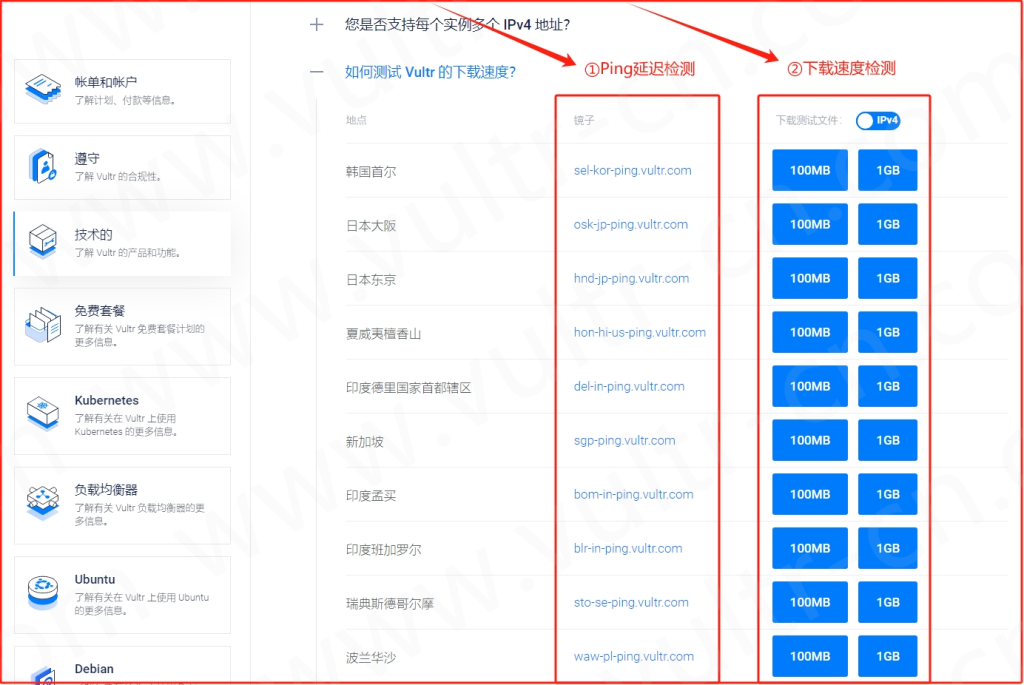The image size is (1024, 685).
Task: Download 100MB file for 日本大阪
Action: (810, 225)
